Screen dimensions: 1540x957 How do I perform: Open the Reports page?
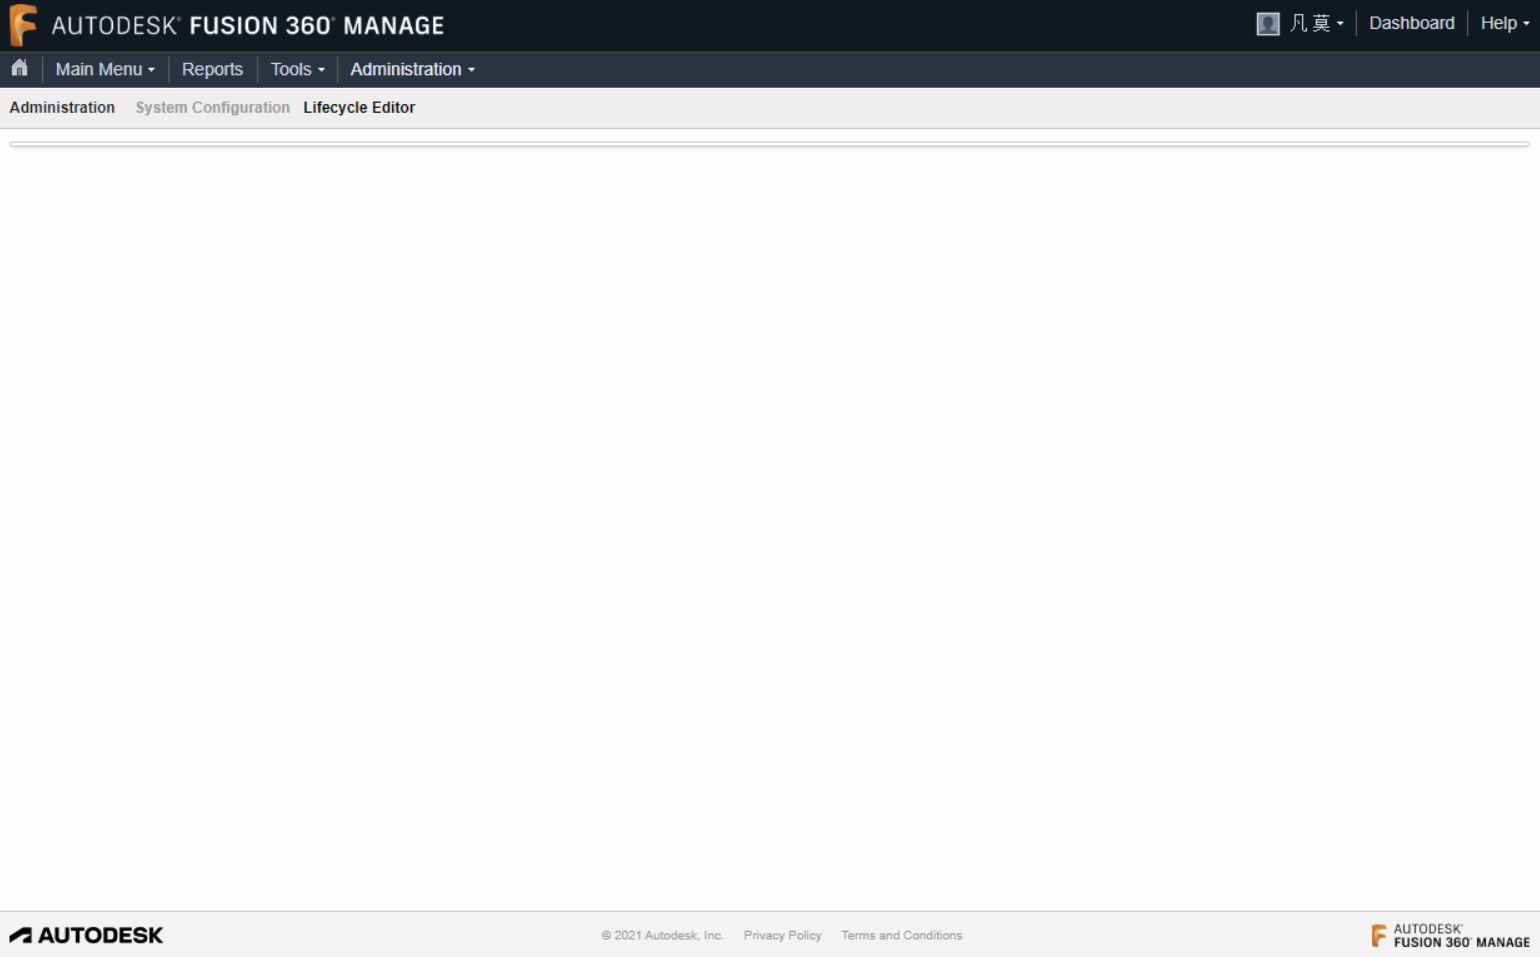(212, 69)
